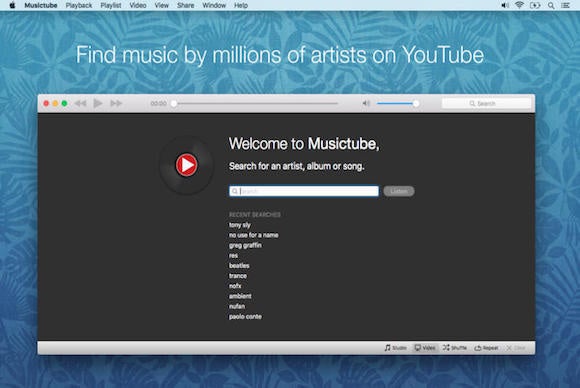This screenshot has width=580, height=388.
Task: Enable Repeat playback
Action: 486,348
